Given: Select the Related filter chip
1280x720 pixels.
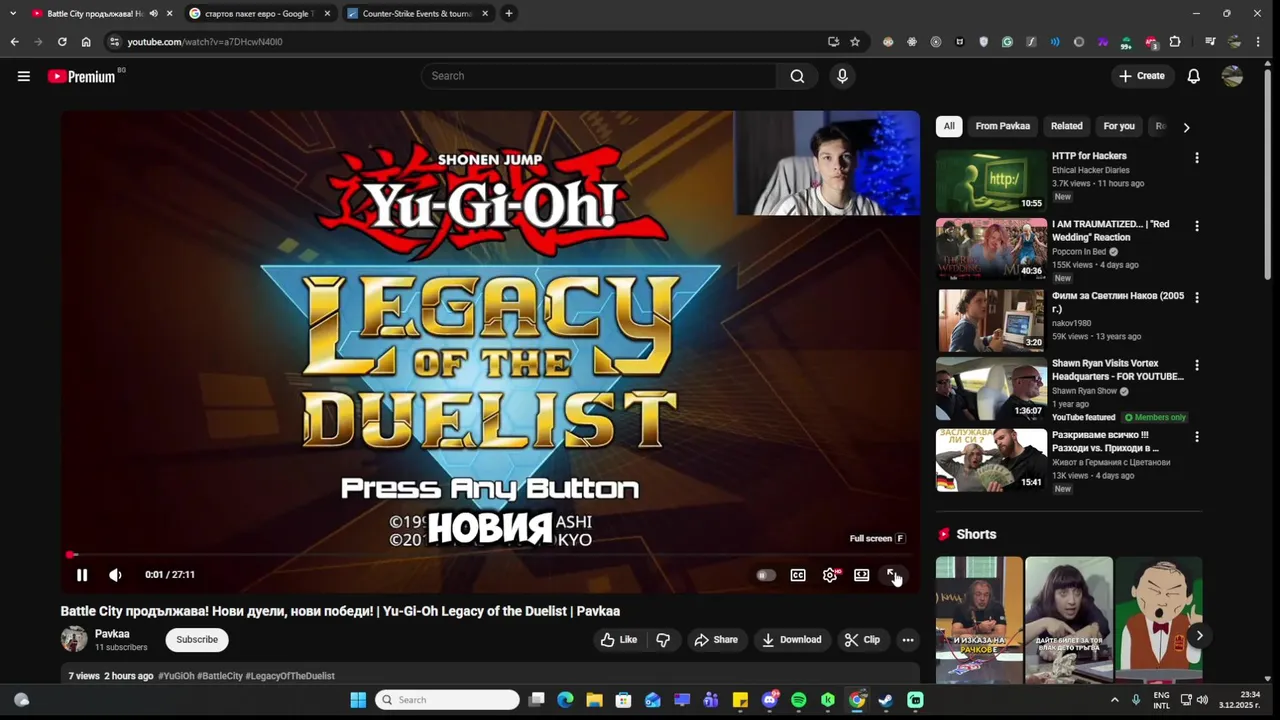Looking at the screenshot, I should click(1067, 126).
